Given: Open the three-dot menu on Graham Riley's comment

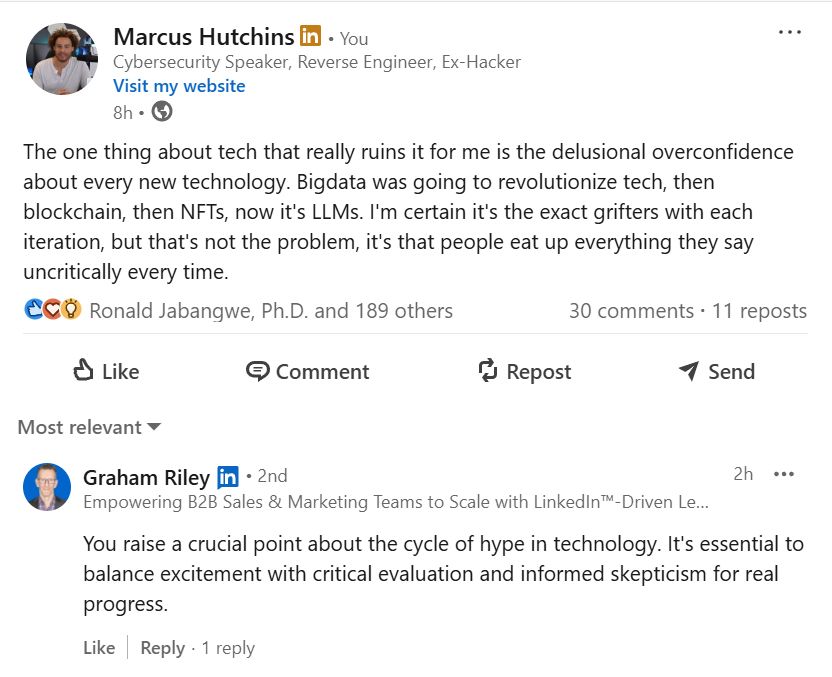Looking at the screenshot, I should (x=784, y=474).
